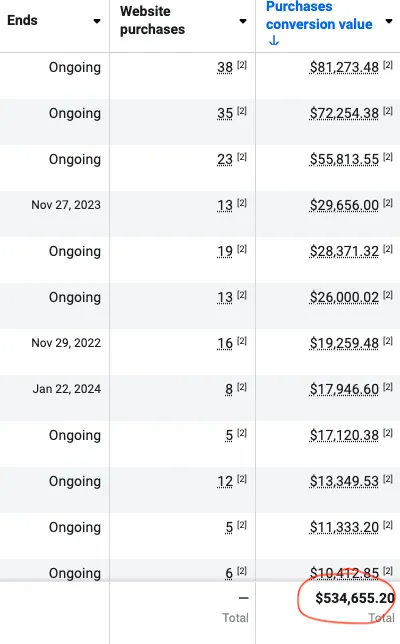Click footnote [2] beside $55,813.55
The width and height of the screenshot is (400, 644).
click(x=388, y=156)
